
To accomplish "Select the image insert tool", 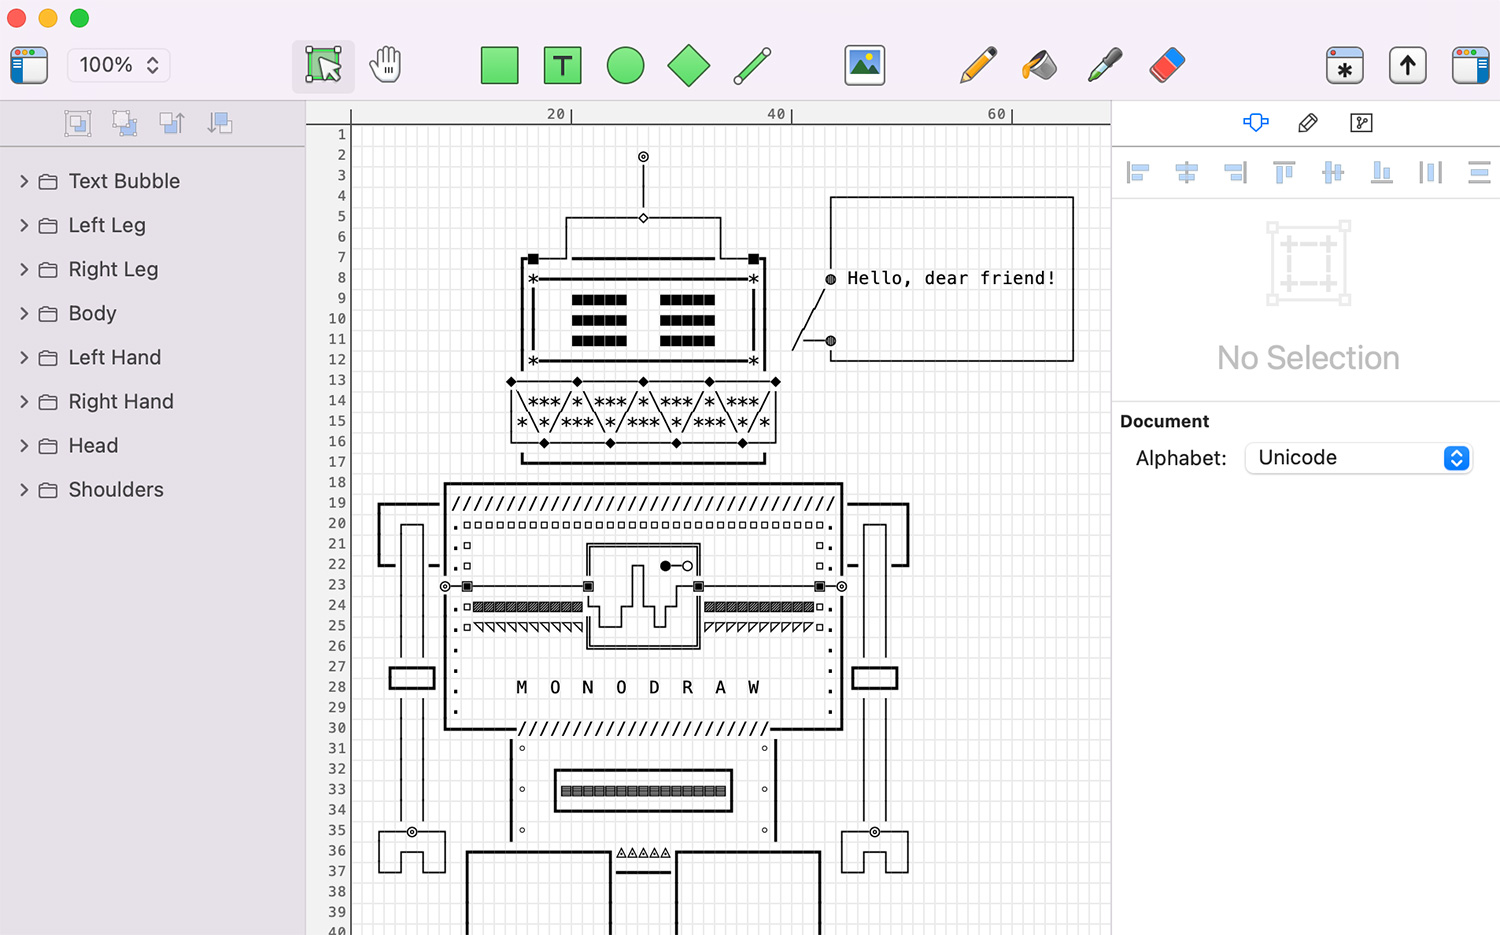I will click(865, 66).
